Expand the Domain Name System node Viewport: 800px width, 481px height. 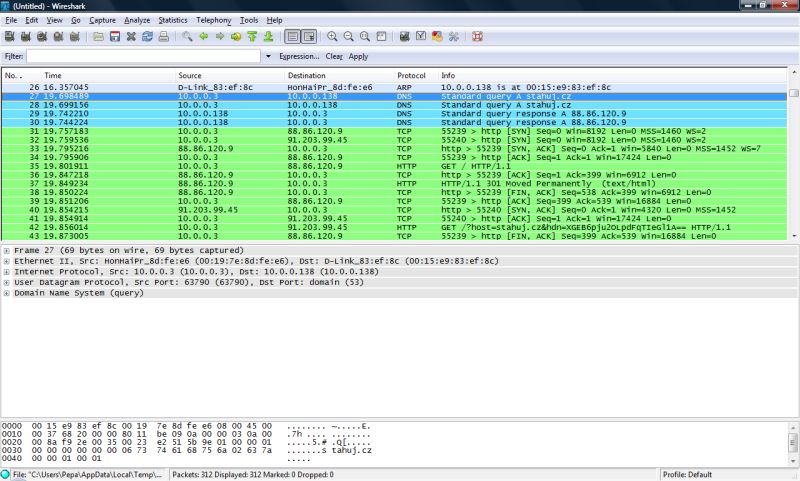pyautogui.click(x=7, y=293)
